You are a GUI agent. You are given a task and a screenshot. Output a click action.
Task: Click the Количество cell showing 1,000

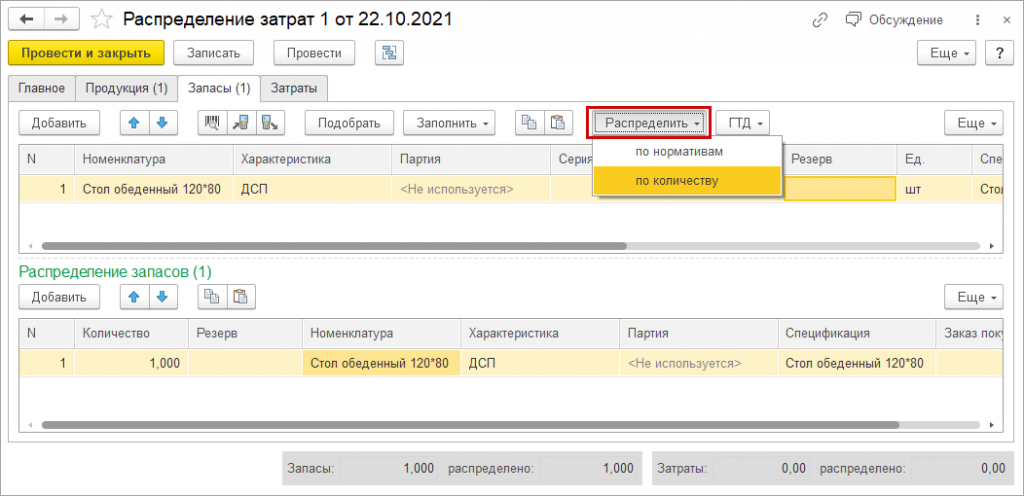[x=131, y=363]
